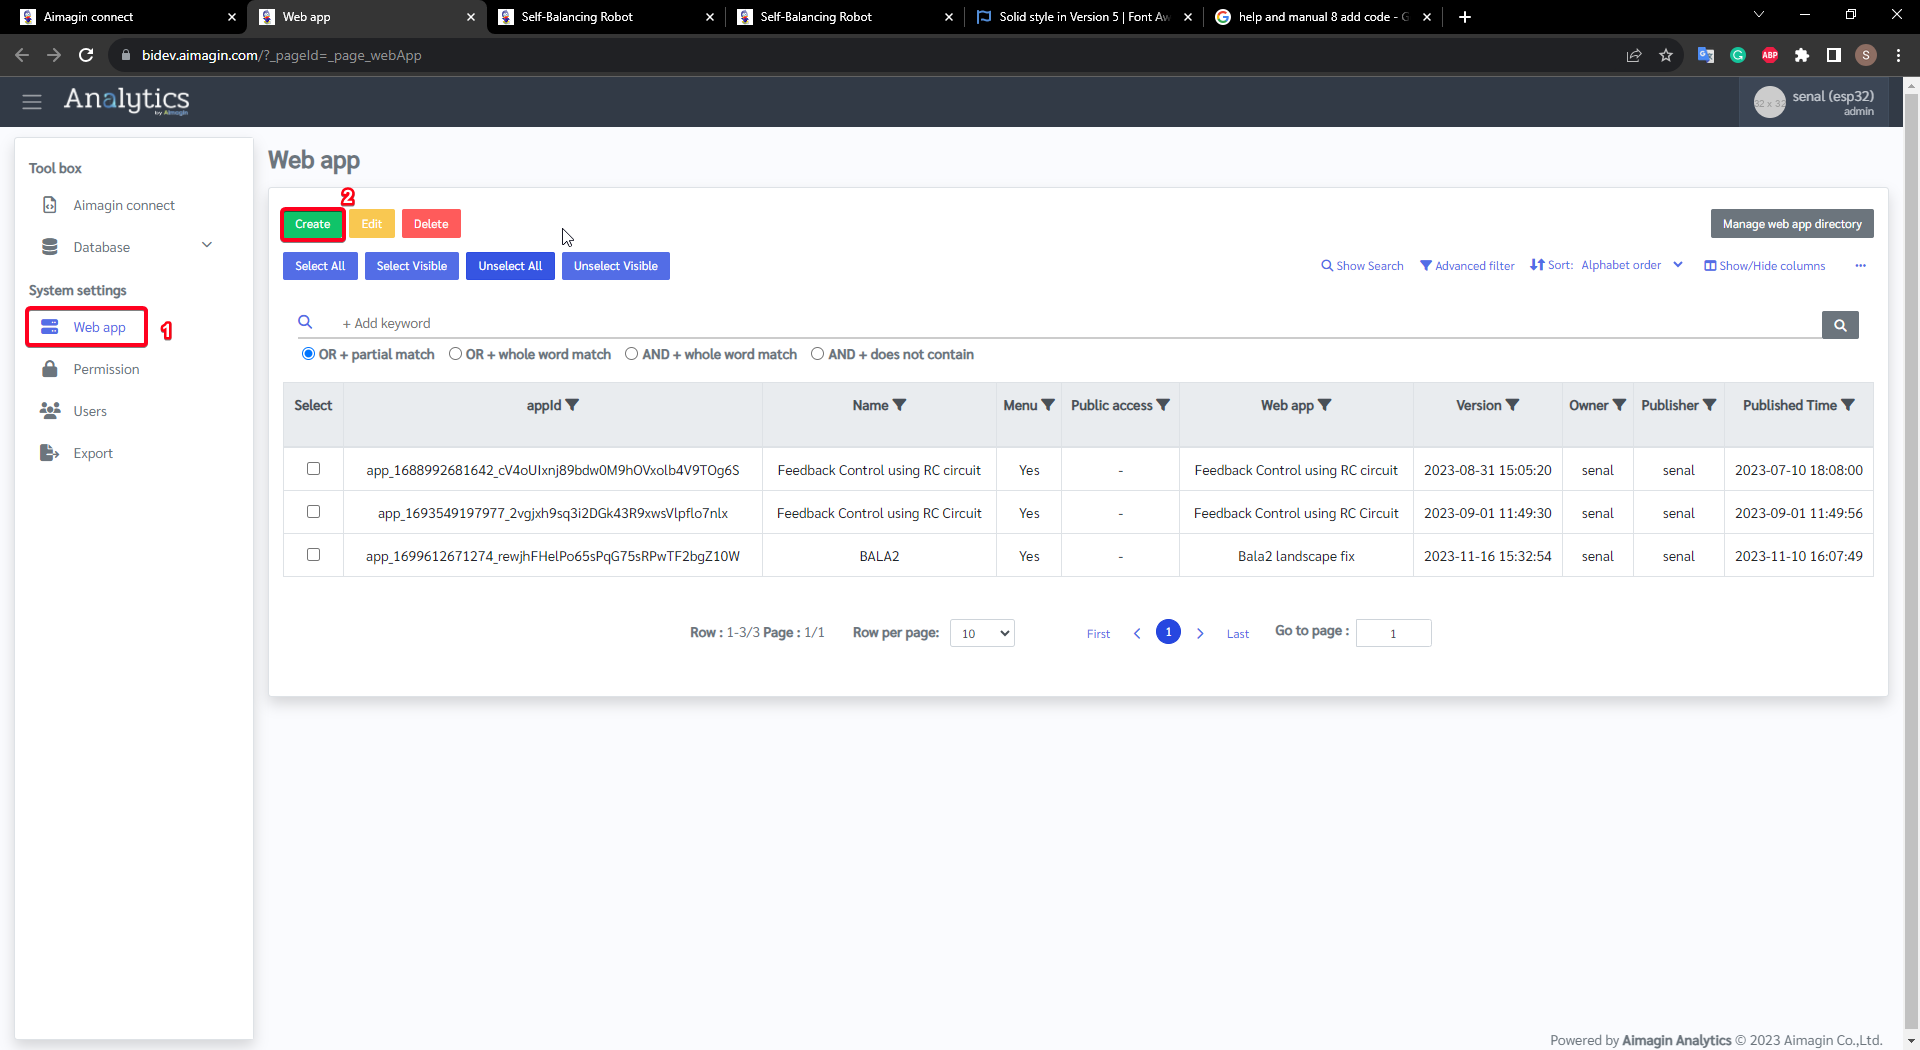The height and width of the screenshot is (1050, 1920).
Task: Click the green Create button
Action: [313, 224]
